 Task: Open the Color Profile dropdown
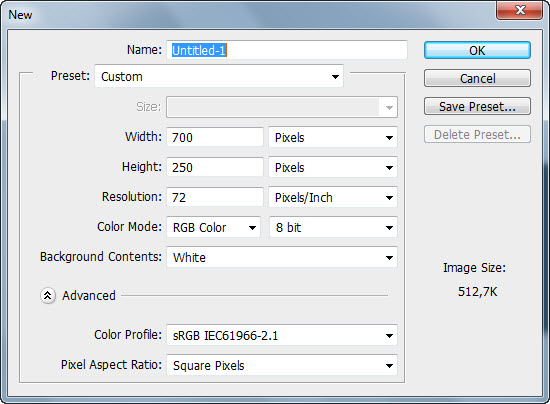pos(282,335)
